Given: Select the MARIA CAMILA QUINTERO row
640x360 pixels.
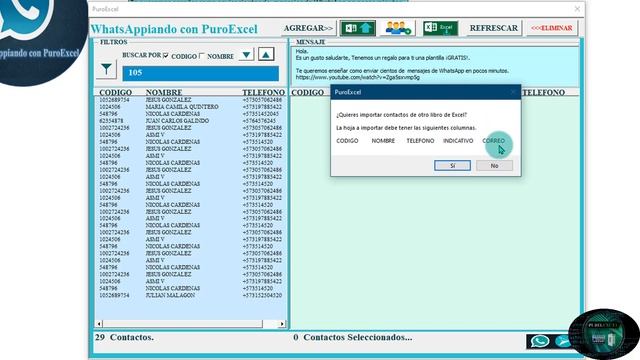Looking at the screenshot, I should (191, 107).
